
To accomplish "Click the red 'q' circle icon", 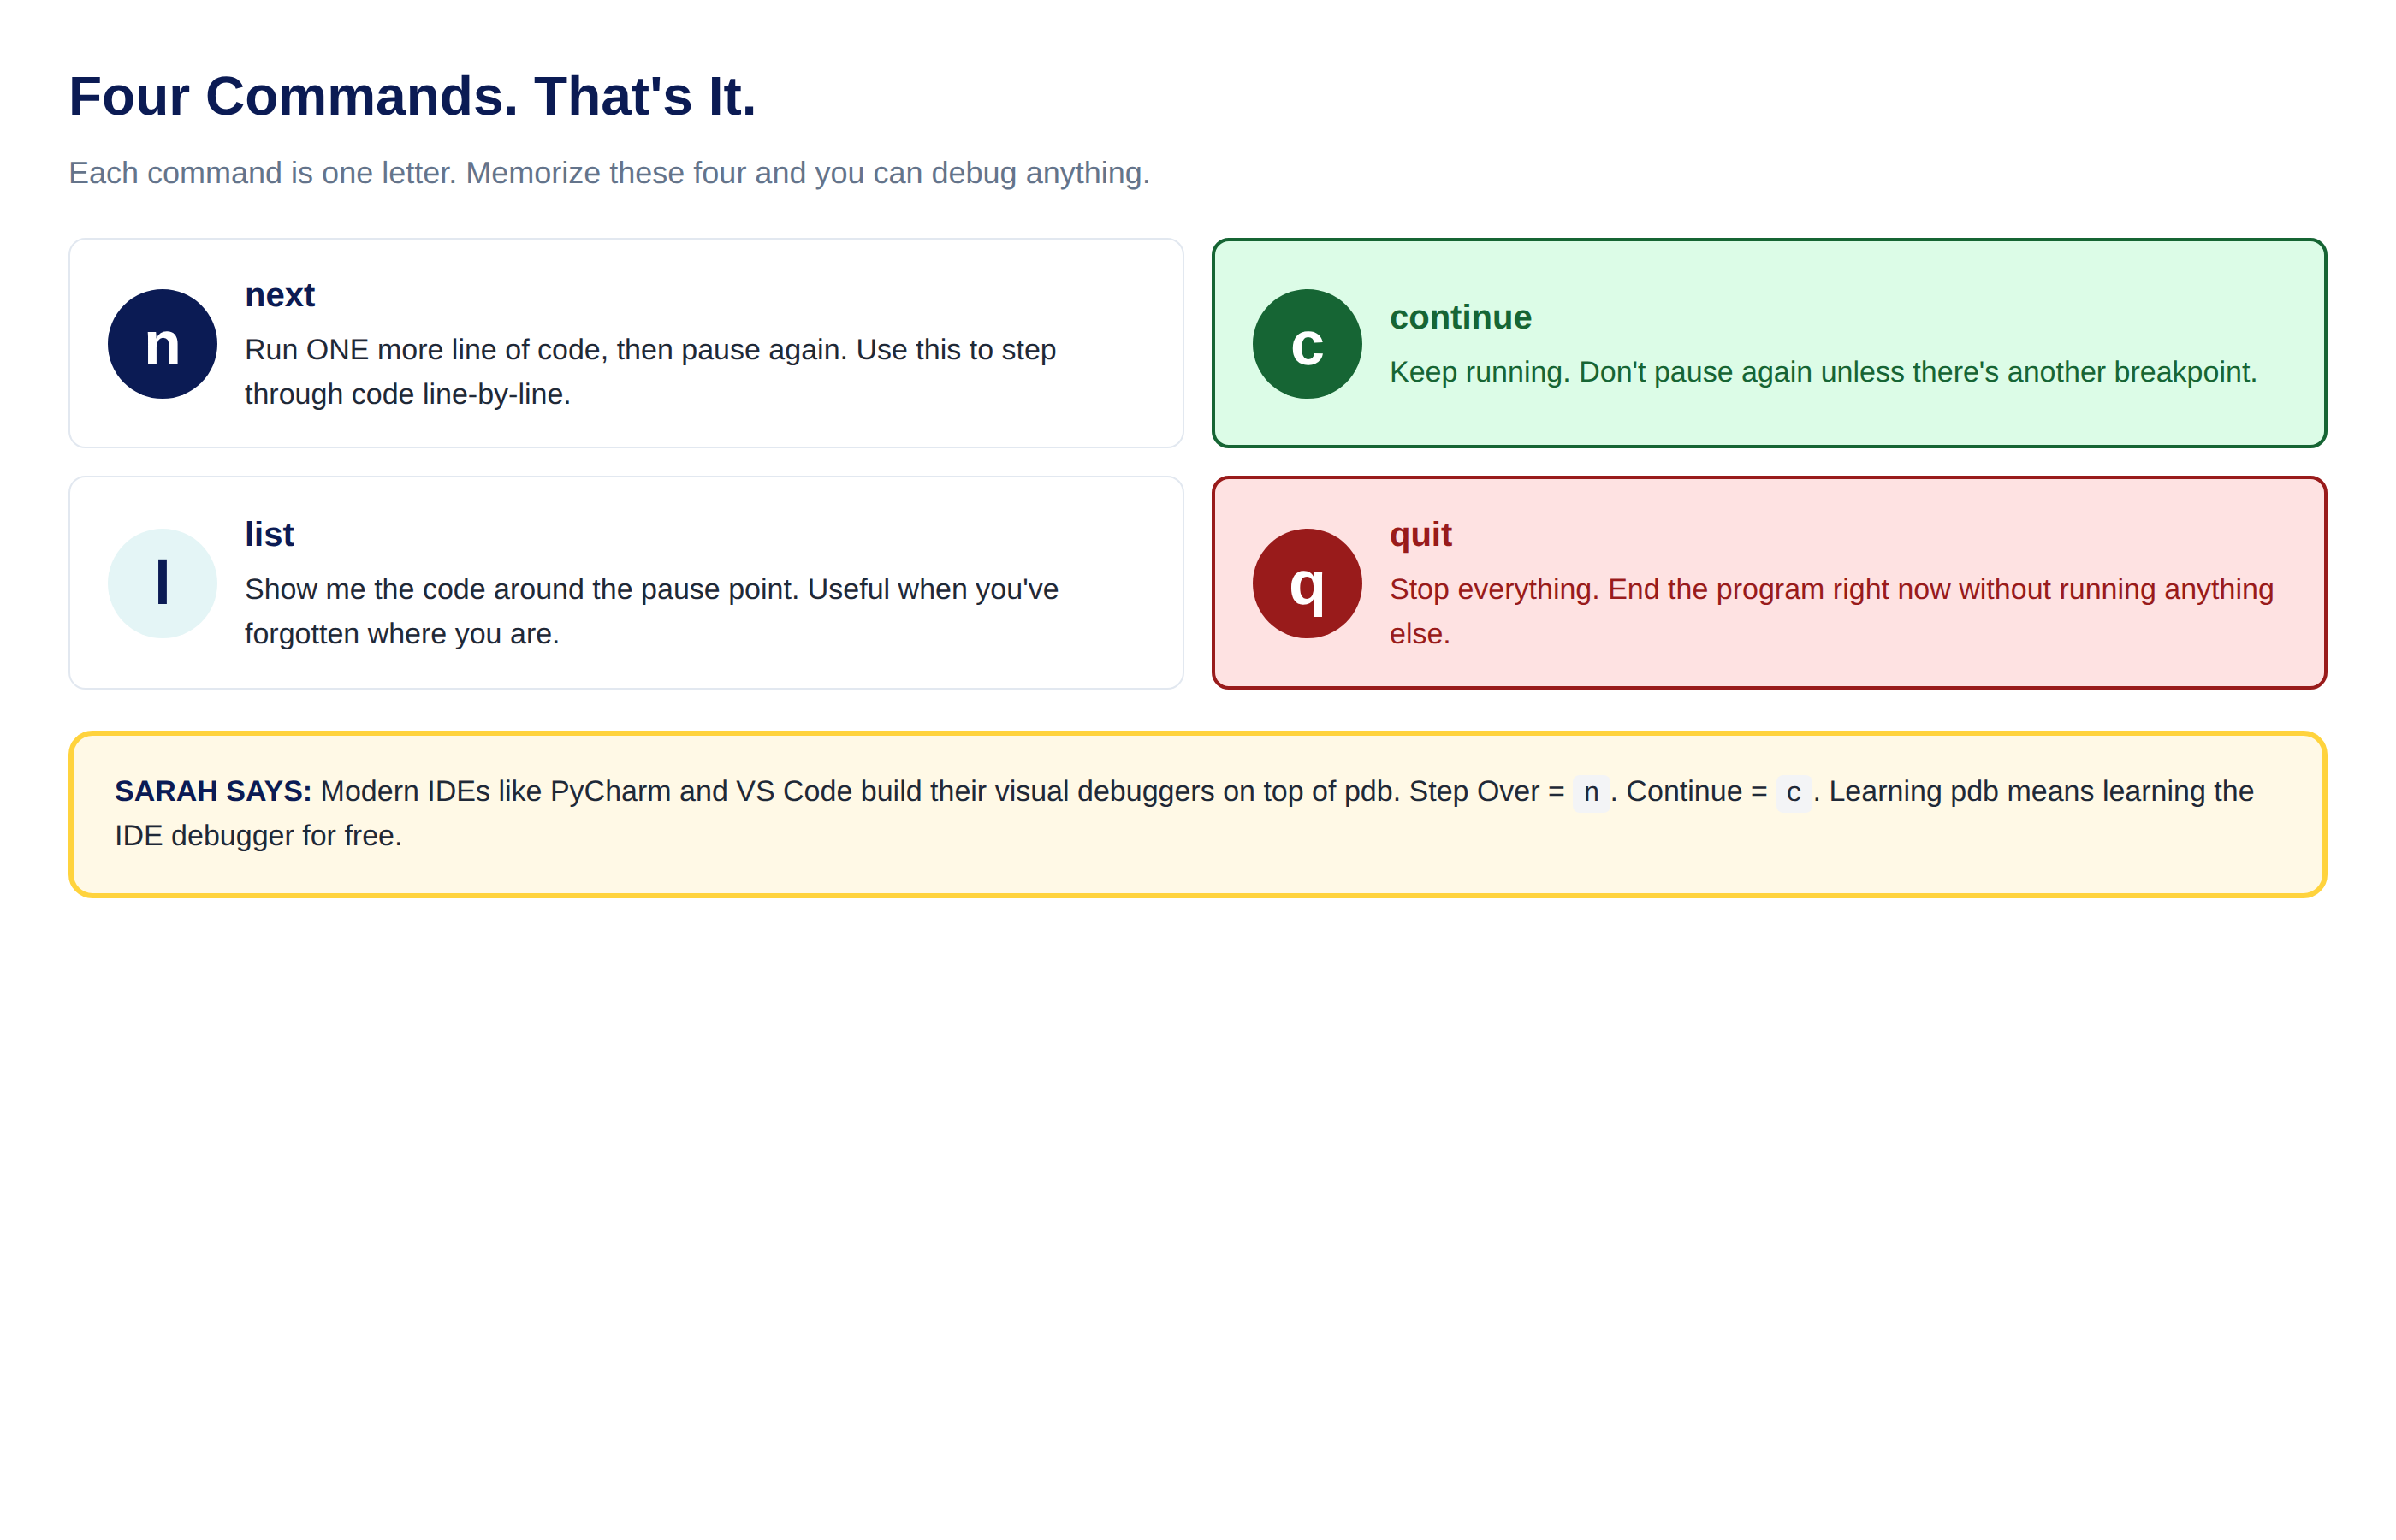I will click(1307, 583).
